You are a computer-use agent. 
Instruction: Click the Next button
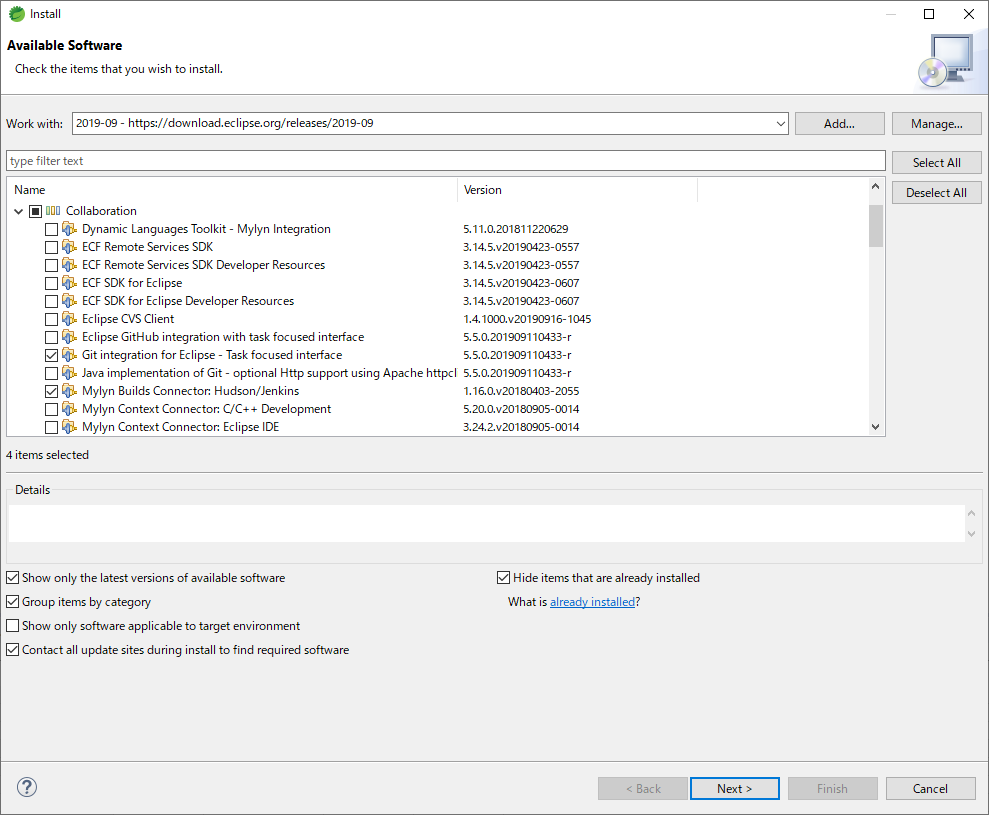(x=734, y=788)
